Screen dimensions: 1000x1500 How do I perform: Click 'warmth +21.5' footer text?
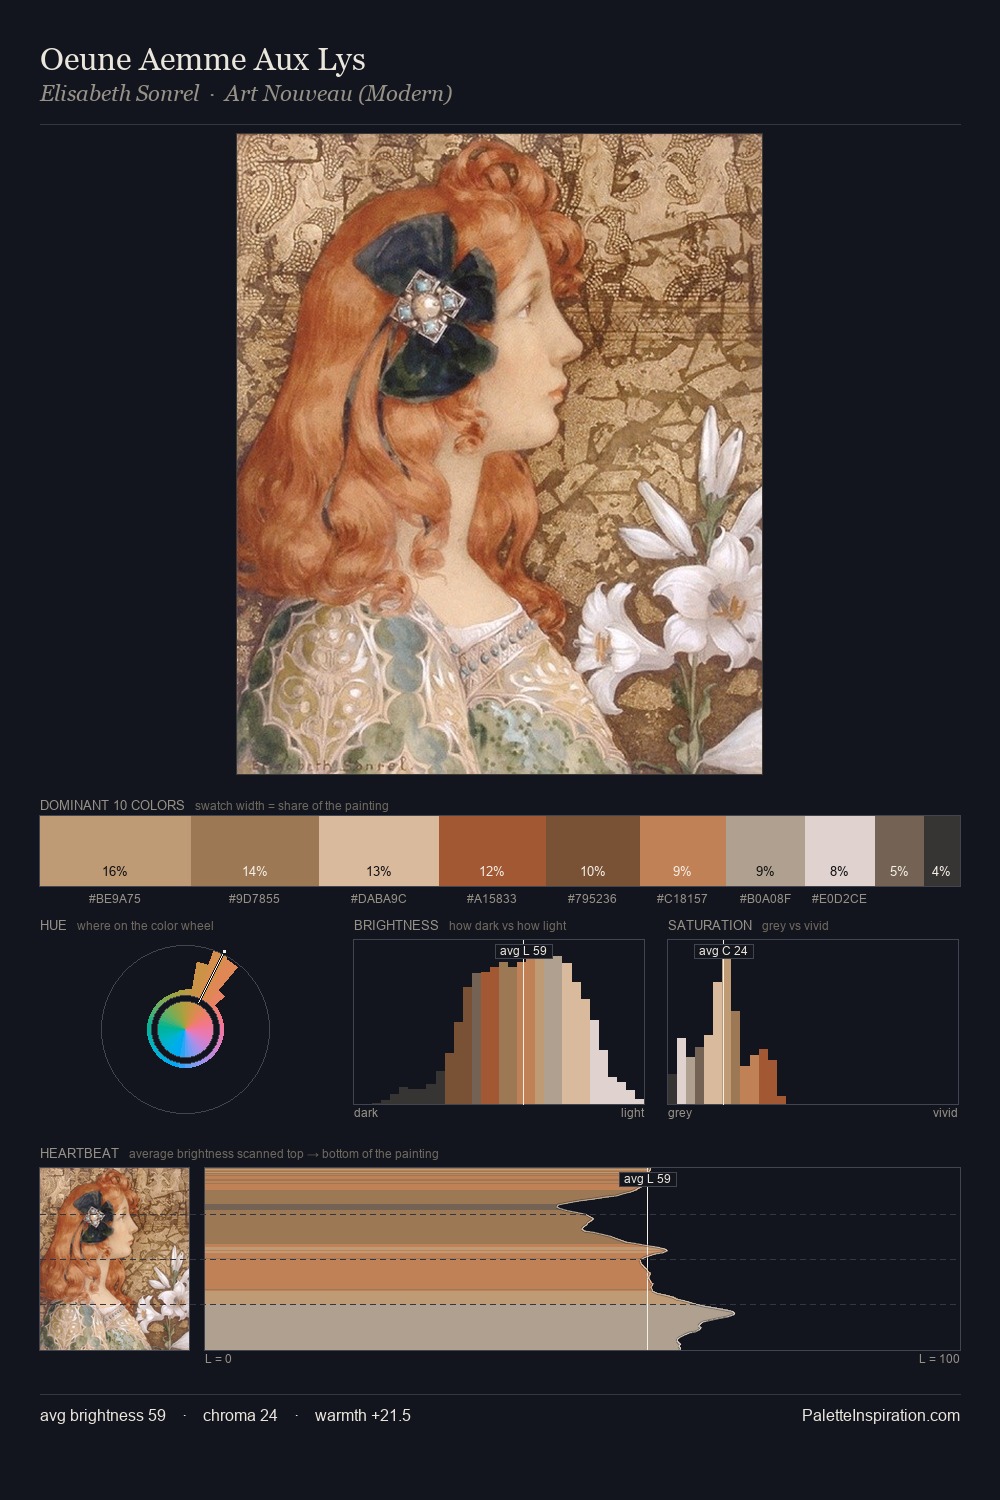click(x=363, y=1415)
